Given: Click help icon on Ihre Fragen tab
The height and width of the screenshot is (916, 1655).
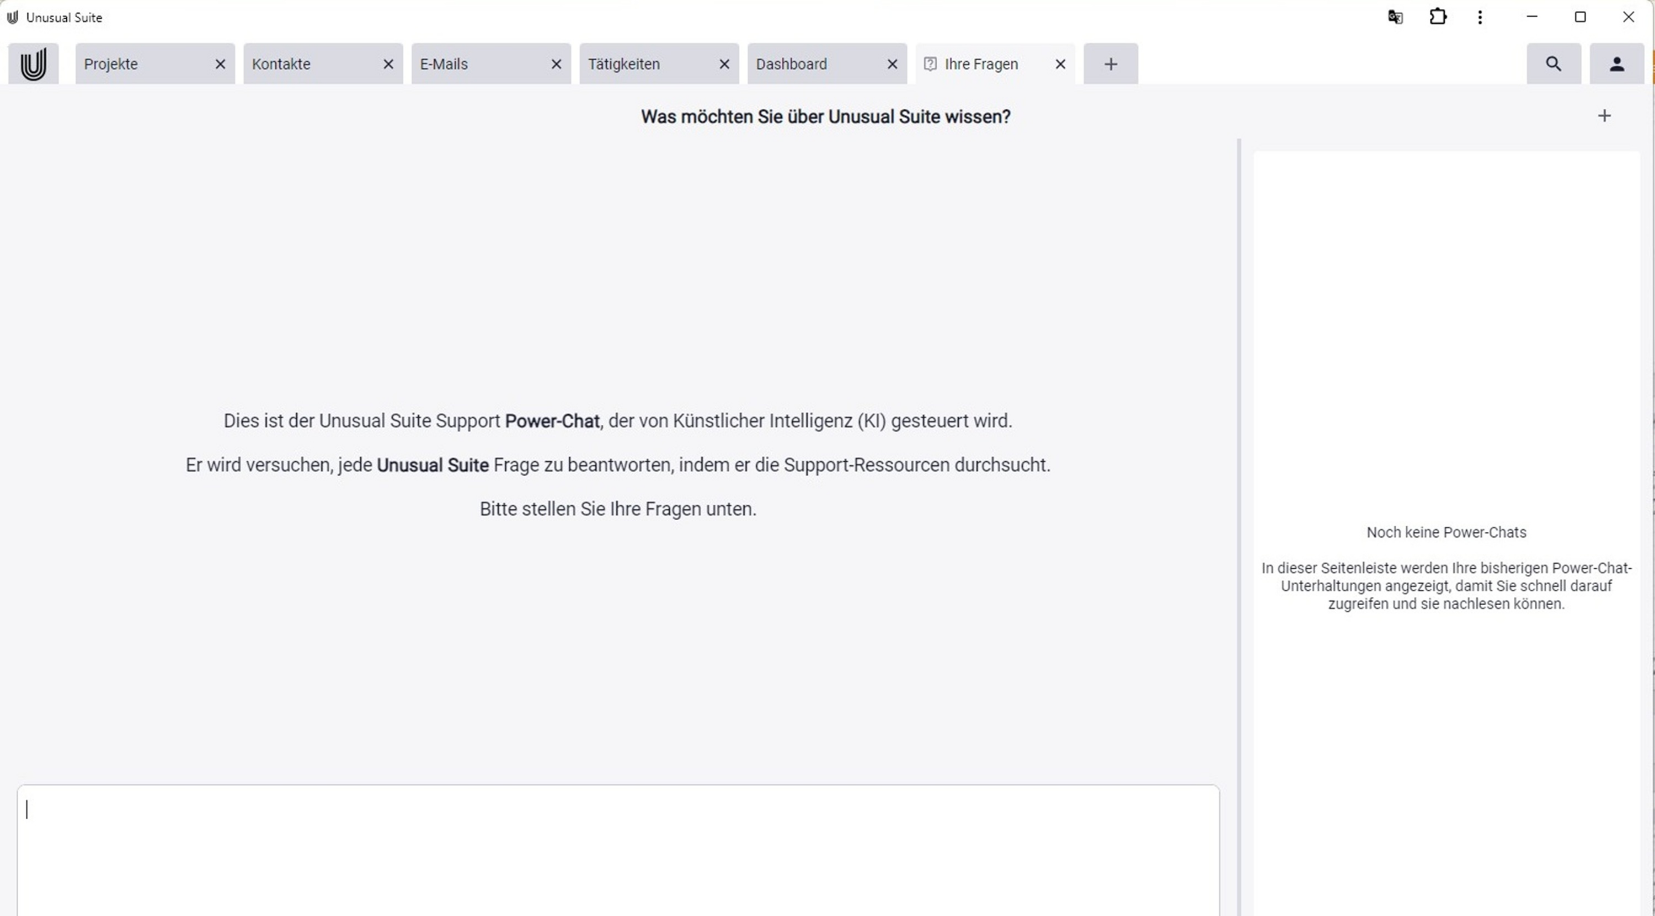Looking at the screenshot, I should (930, 64).
